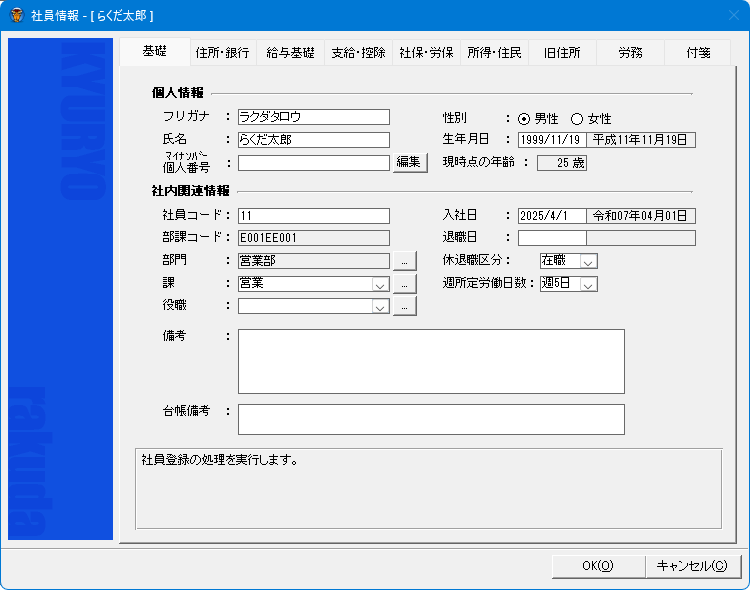Viewport: 750px width, 590px height.
Task: Click the 社員コード input field
Action: [x=313, y=216]
